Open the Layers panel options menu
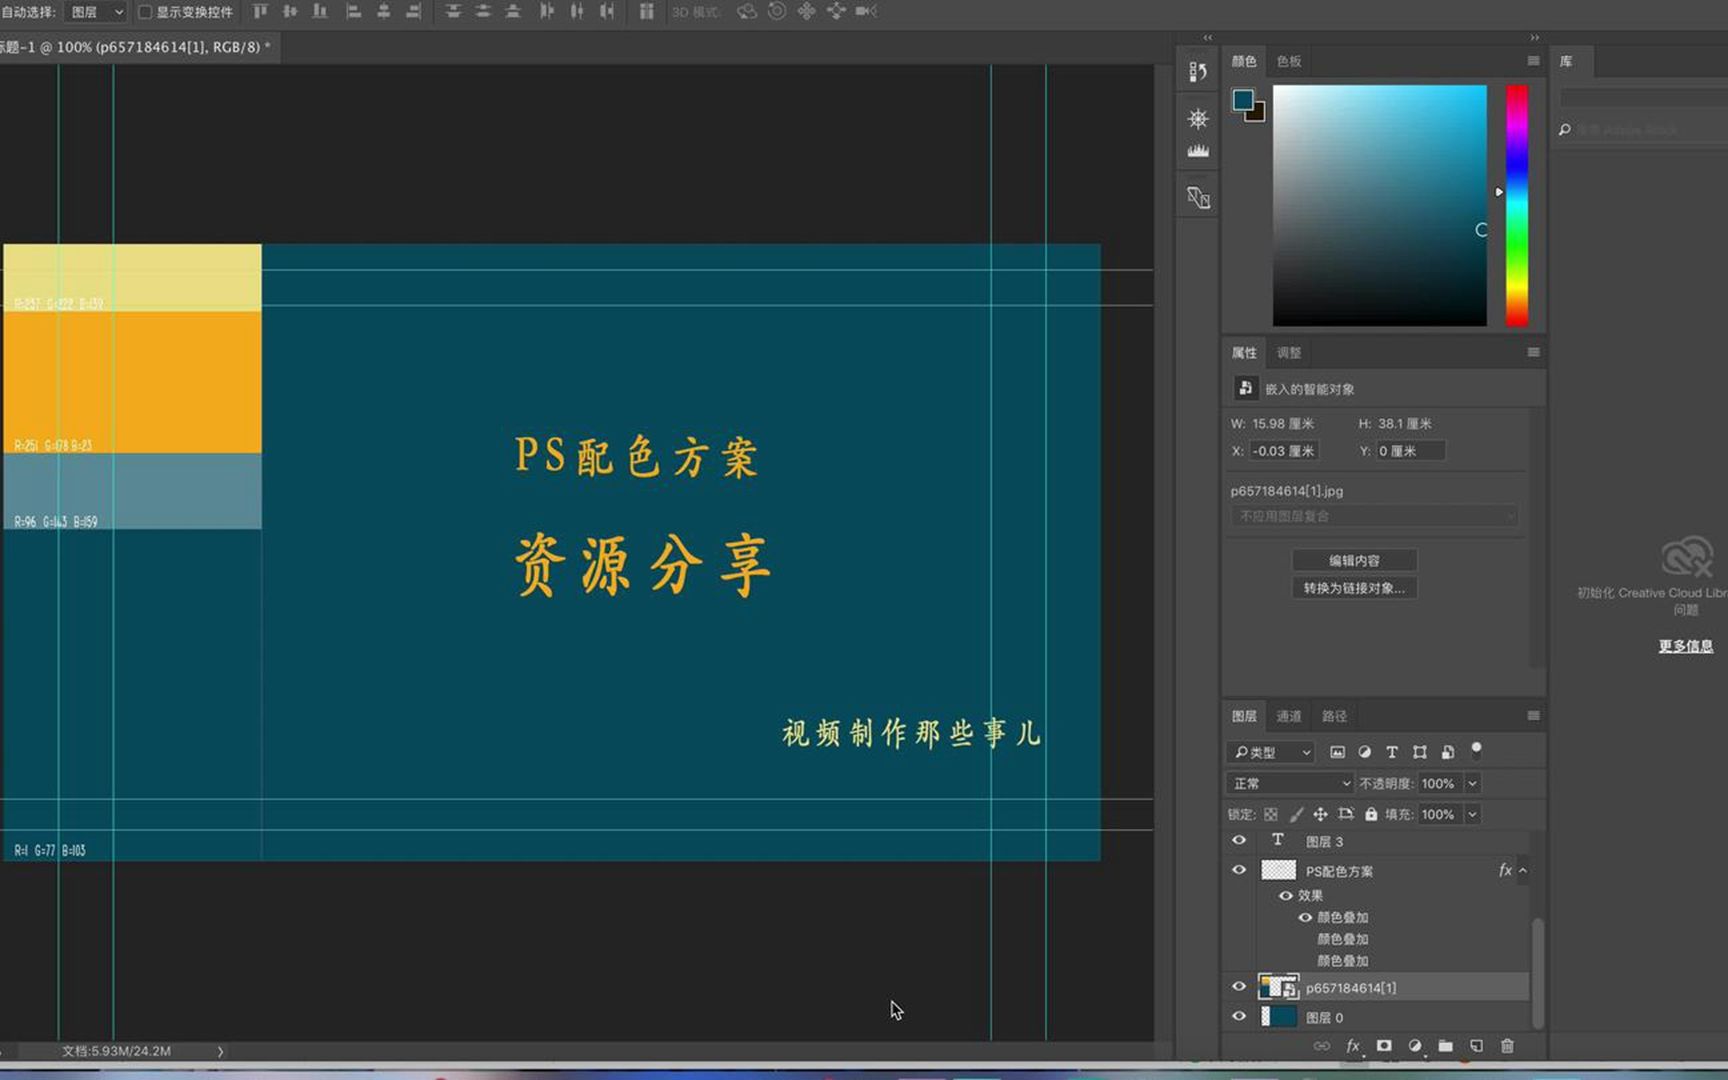 1533,715
